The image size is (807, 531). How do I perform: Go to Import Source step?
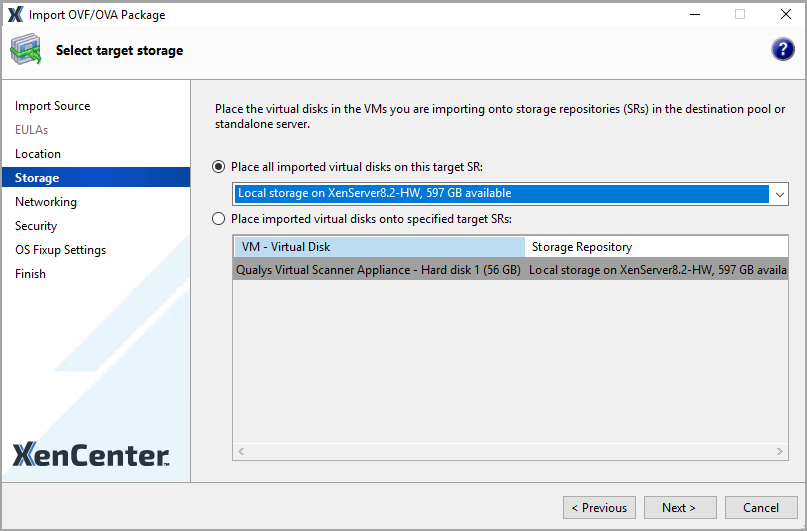(x=52, y=106)
